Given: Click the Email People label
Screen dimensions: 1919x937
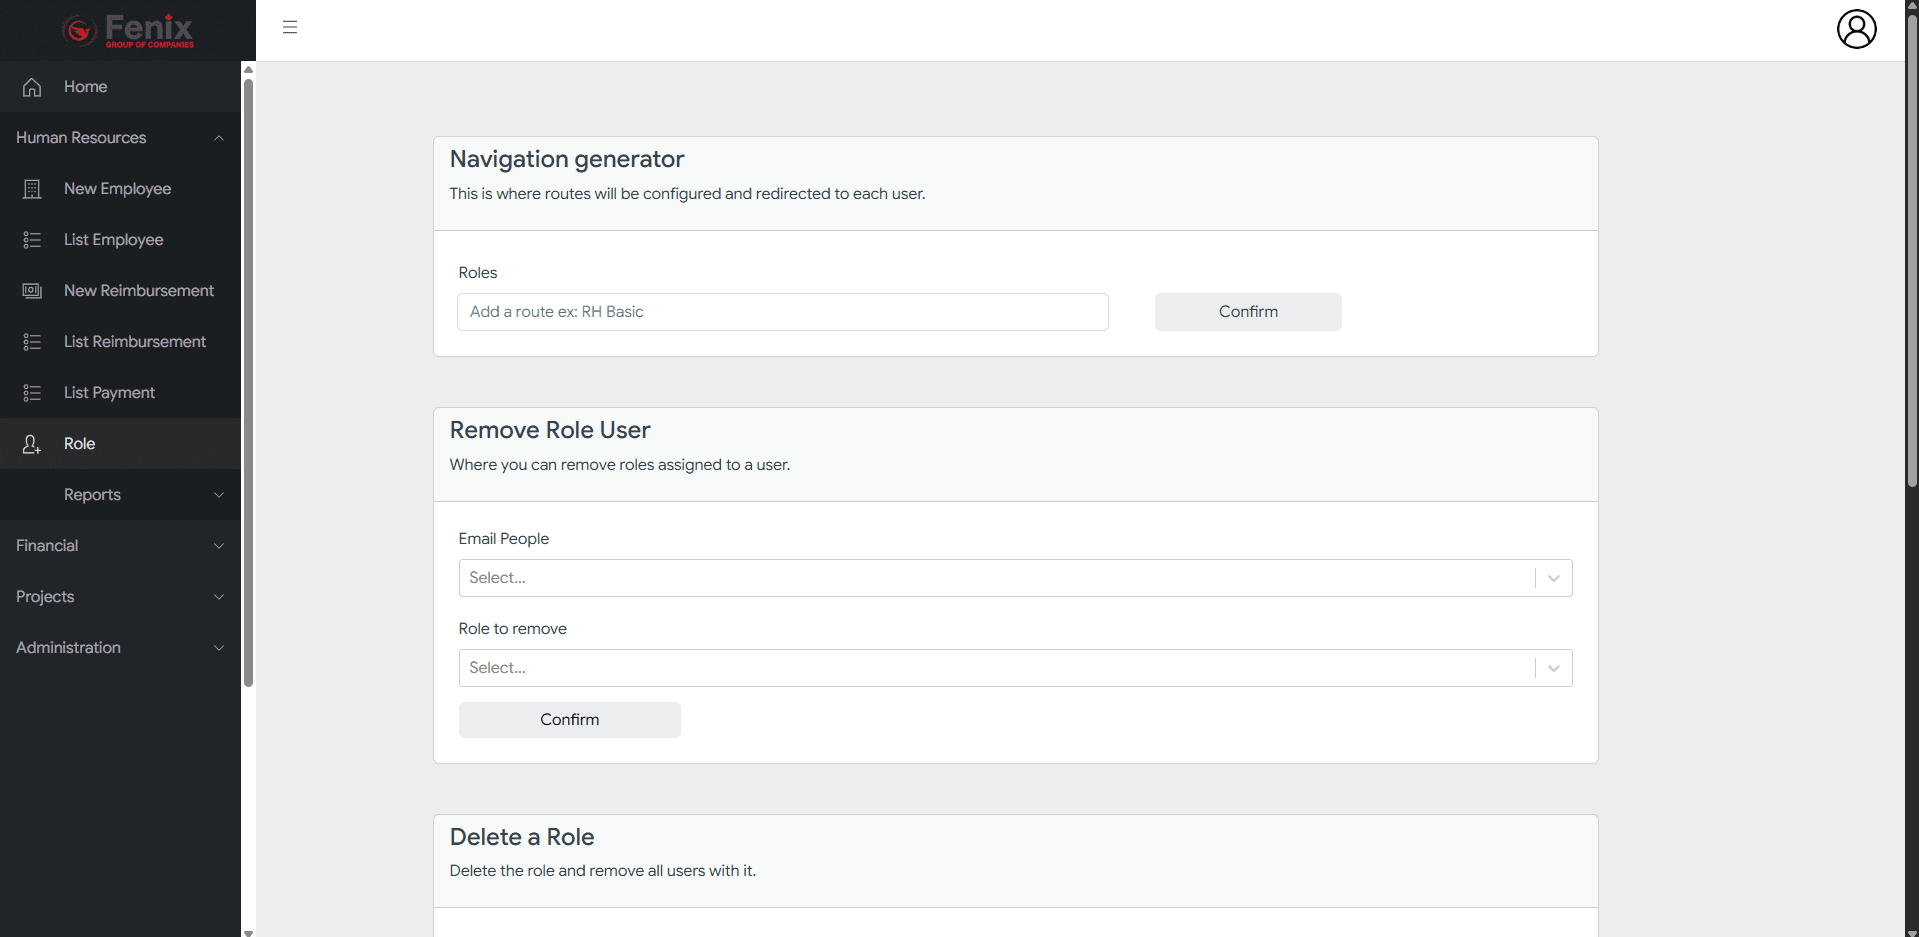Looking at the screenshot, I should click(x=504, y=539).
